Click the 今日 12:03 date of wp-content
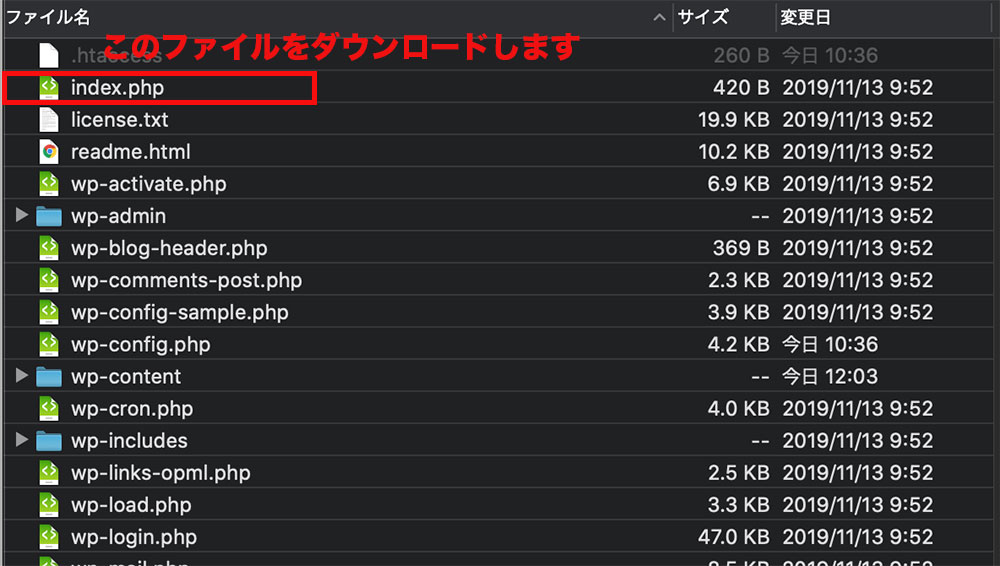Screen dimensions: 1000x566 [x=830, y=376]
